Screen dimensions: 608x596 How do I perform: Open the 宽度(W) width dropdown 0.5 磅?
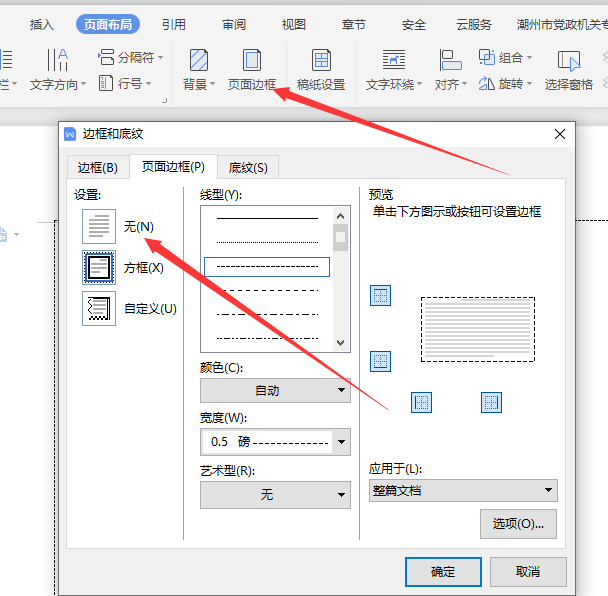tap(275, 442)
